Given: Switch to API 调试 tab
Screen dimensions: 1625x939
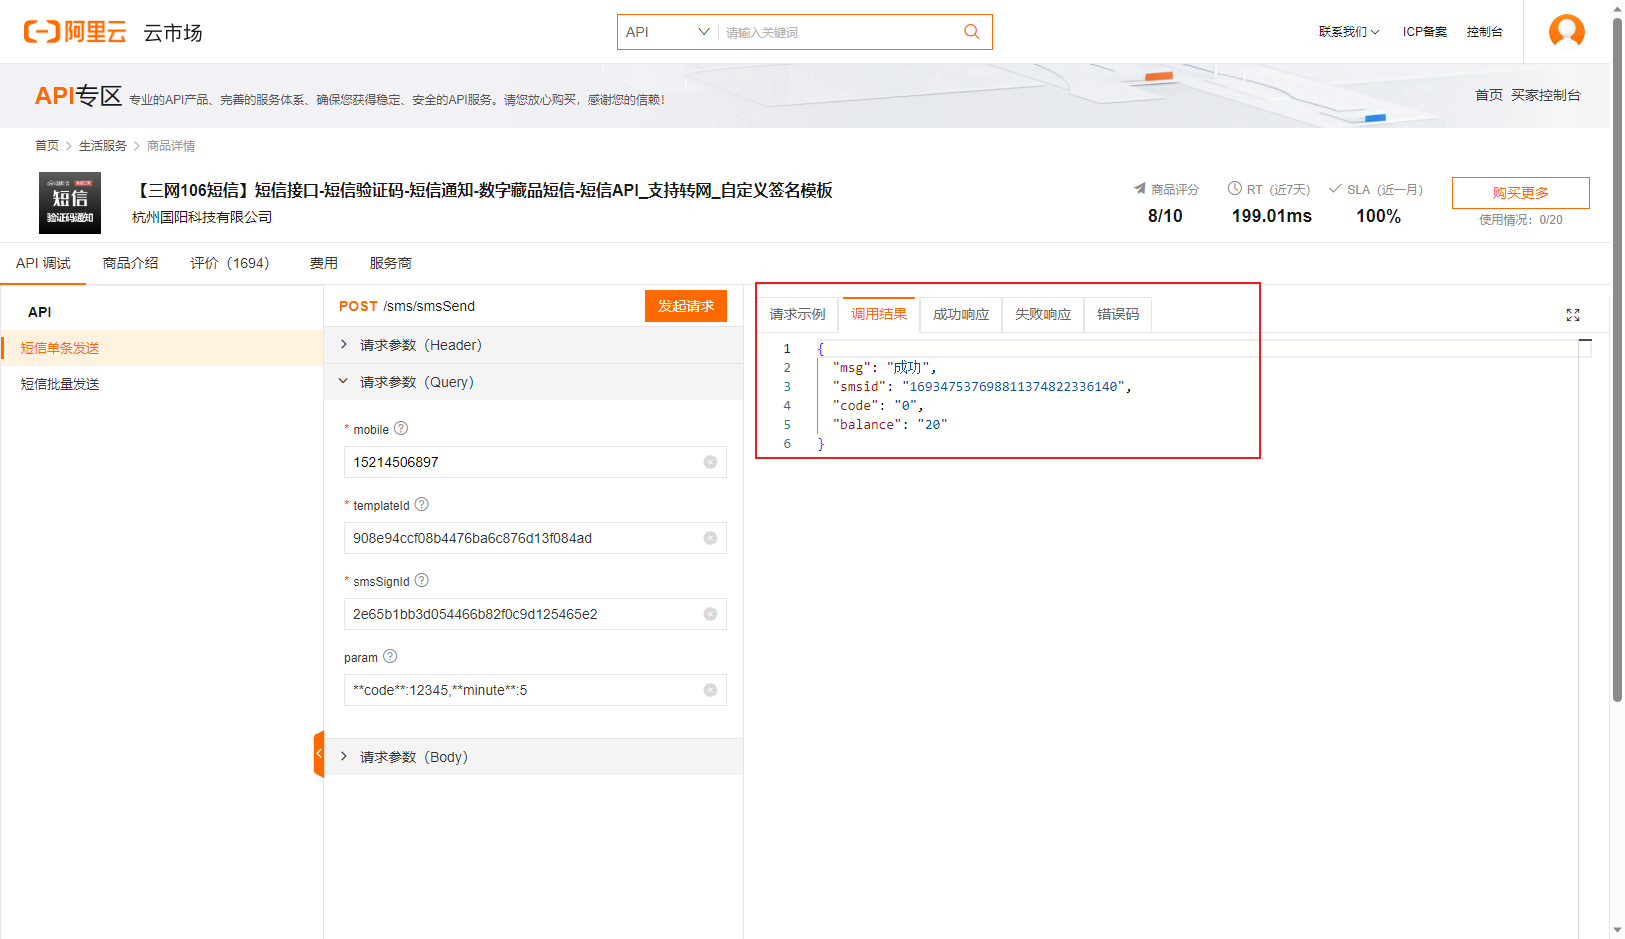Looking at the screenshot, I should pos(43,263).
